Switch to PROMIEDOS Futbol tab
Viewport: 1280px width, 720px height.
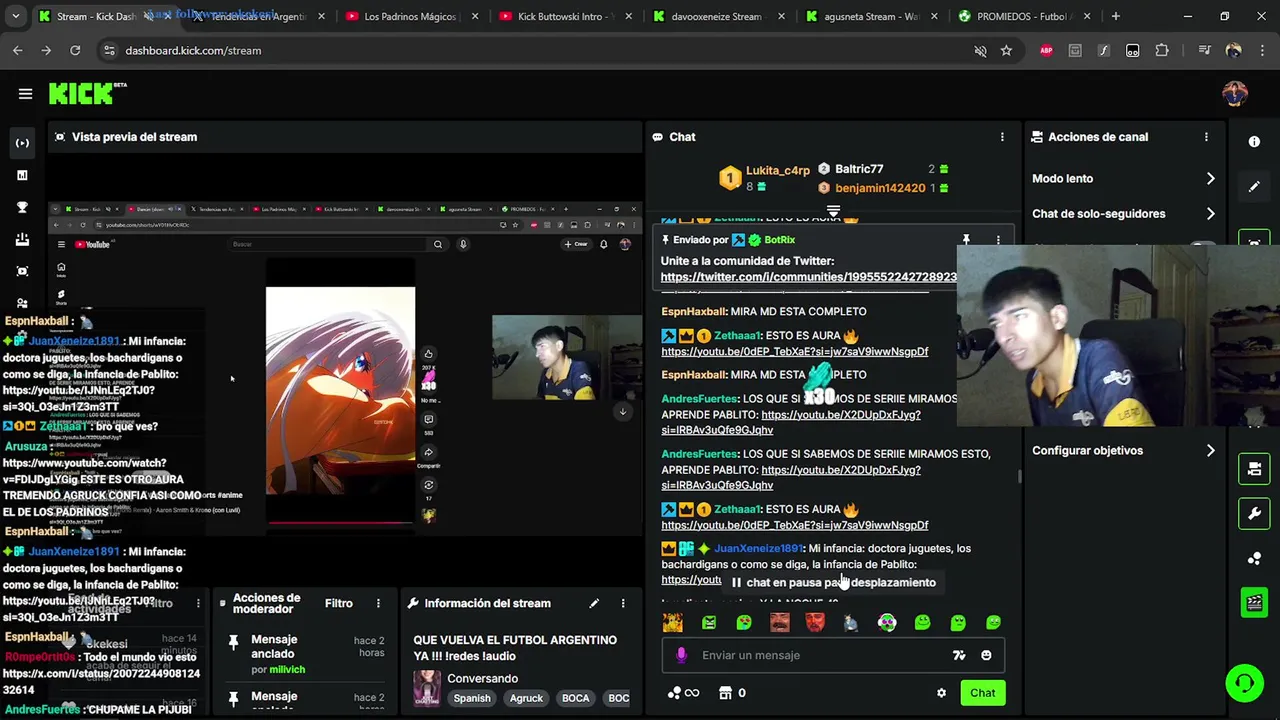click(1023, 16)
